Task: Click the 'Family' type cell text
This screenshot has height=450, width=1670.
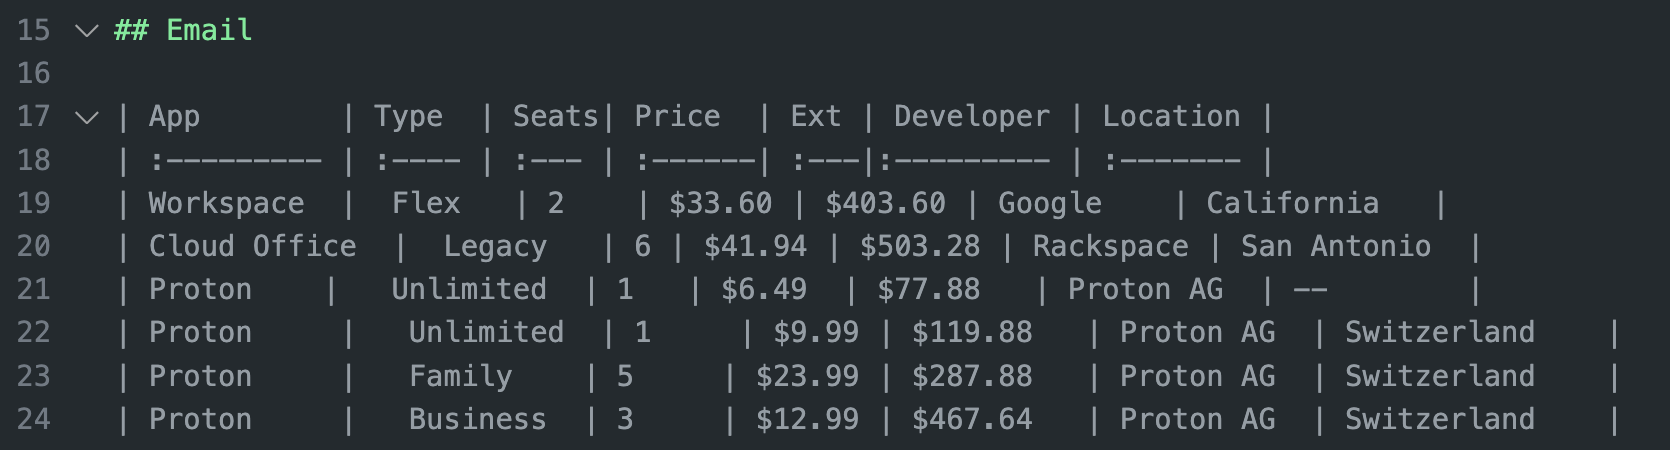Action: (x=460, y=377)
